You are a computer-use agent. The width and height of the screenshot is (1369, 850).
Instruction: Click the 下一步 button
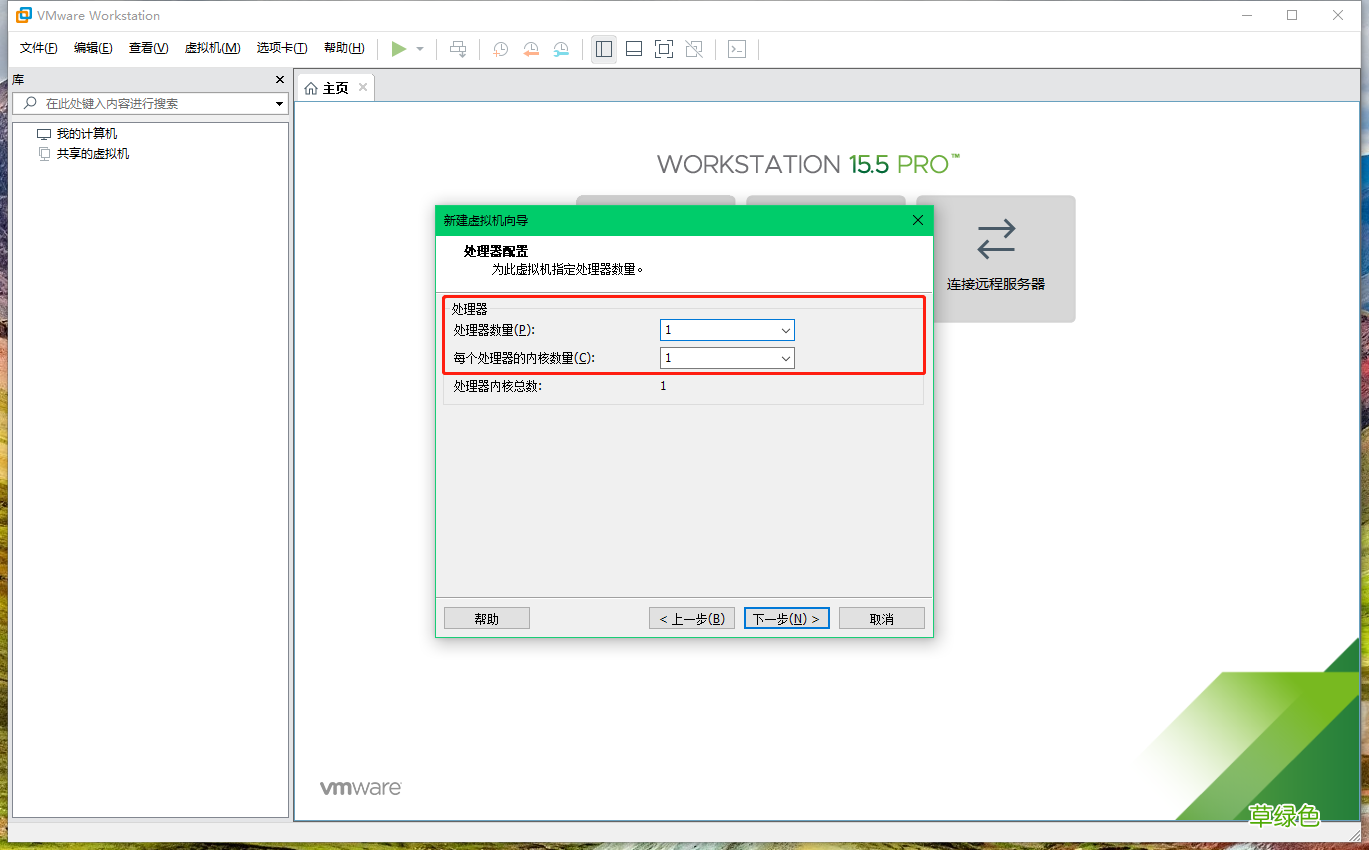pyautogui.click(x=786, y=617)
